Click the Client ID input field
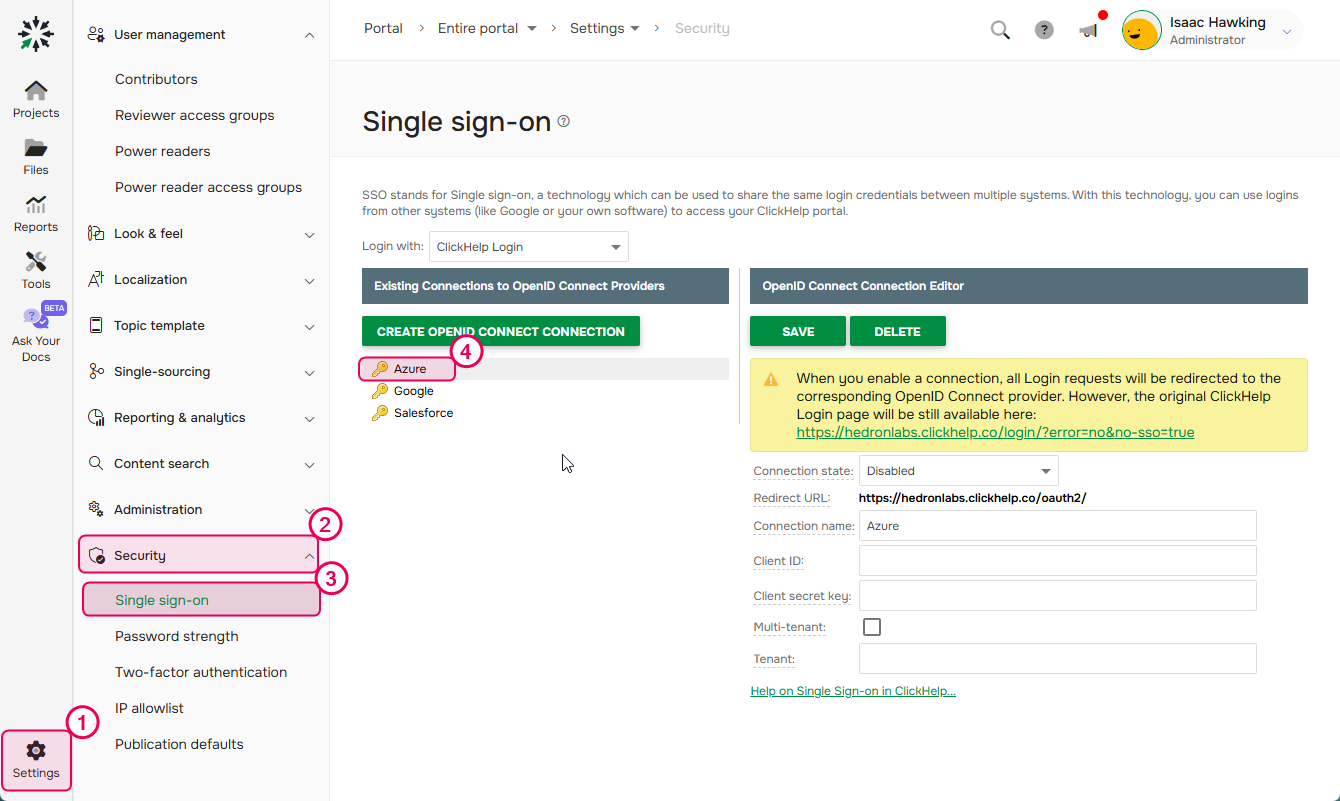Viewport: 1340px width, 801px height. pos(1057,560)
